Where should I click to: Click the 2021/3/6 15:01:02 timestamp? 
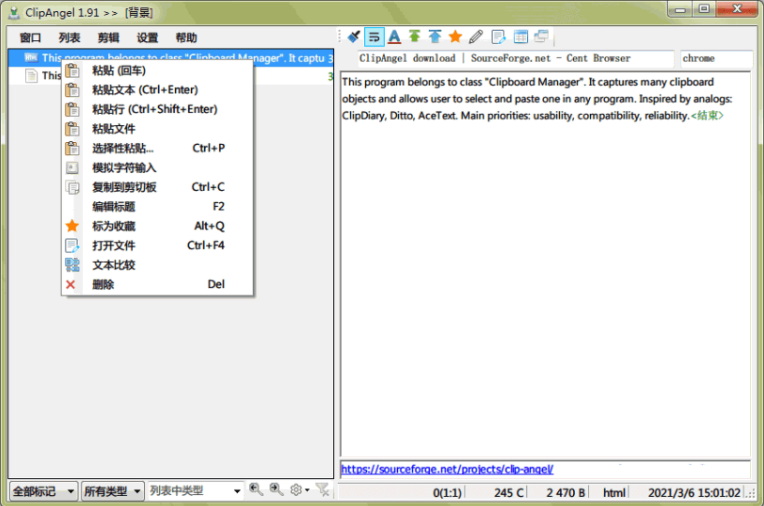(694, 493)
